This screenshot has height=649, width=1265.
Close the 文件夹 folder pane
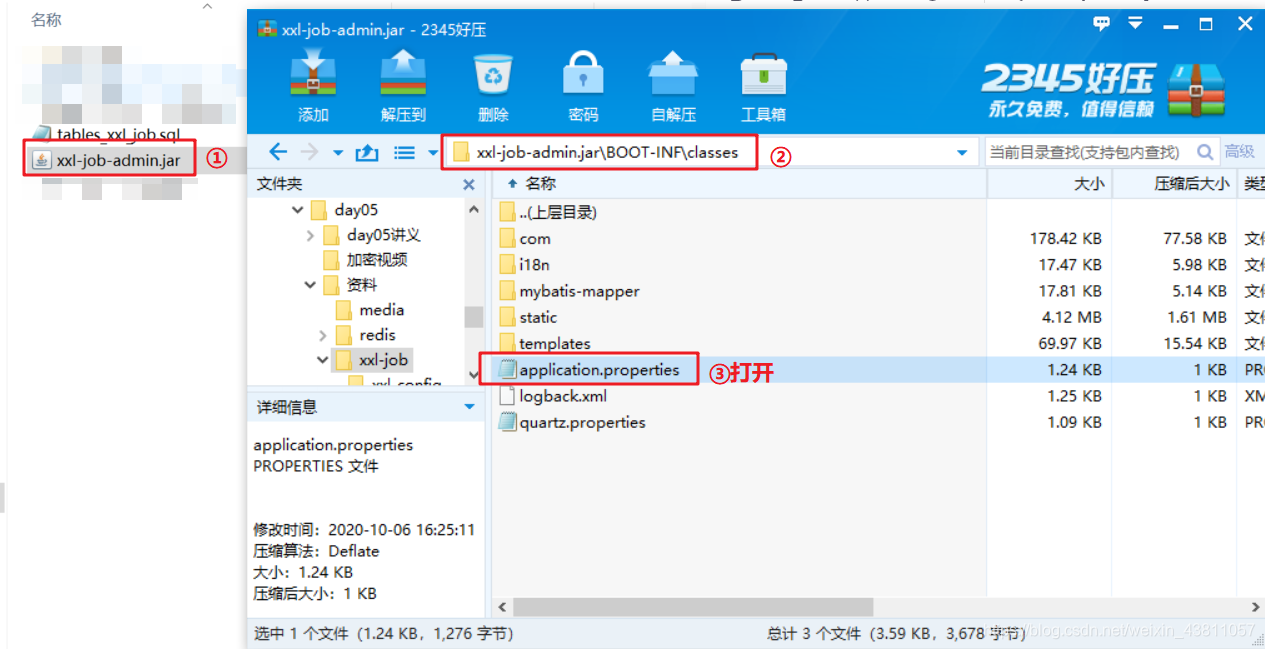coord(469,185)
